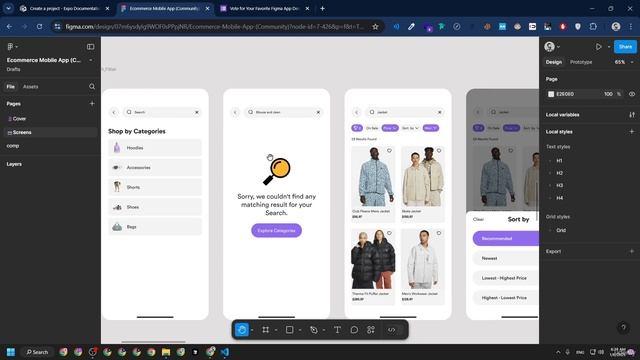Open the Screens page
Viewport: 640px width, 360px height.
click(50, 132)
